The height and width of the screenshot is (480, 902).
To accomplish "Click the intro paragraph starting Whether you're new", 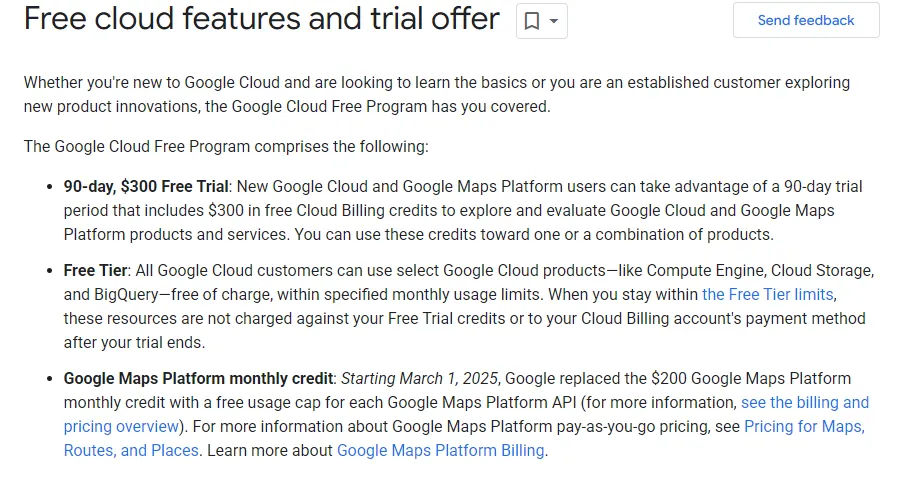I will [437, 94].
